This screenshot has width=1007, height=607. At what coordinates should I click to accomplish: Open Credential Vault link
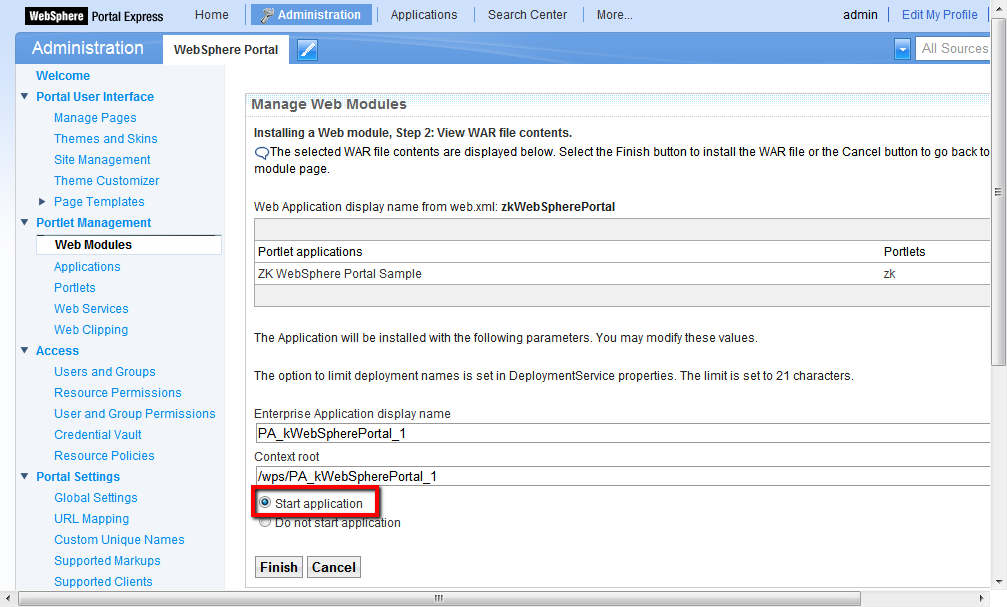(98, 435)
